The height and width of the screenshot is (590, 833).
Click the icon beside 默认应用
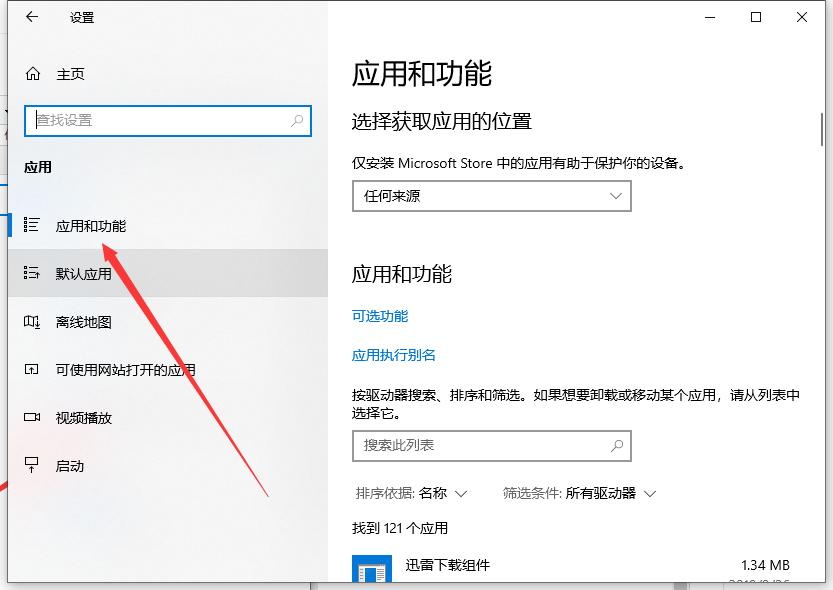(x=31, y=273)
